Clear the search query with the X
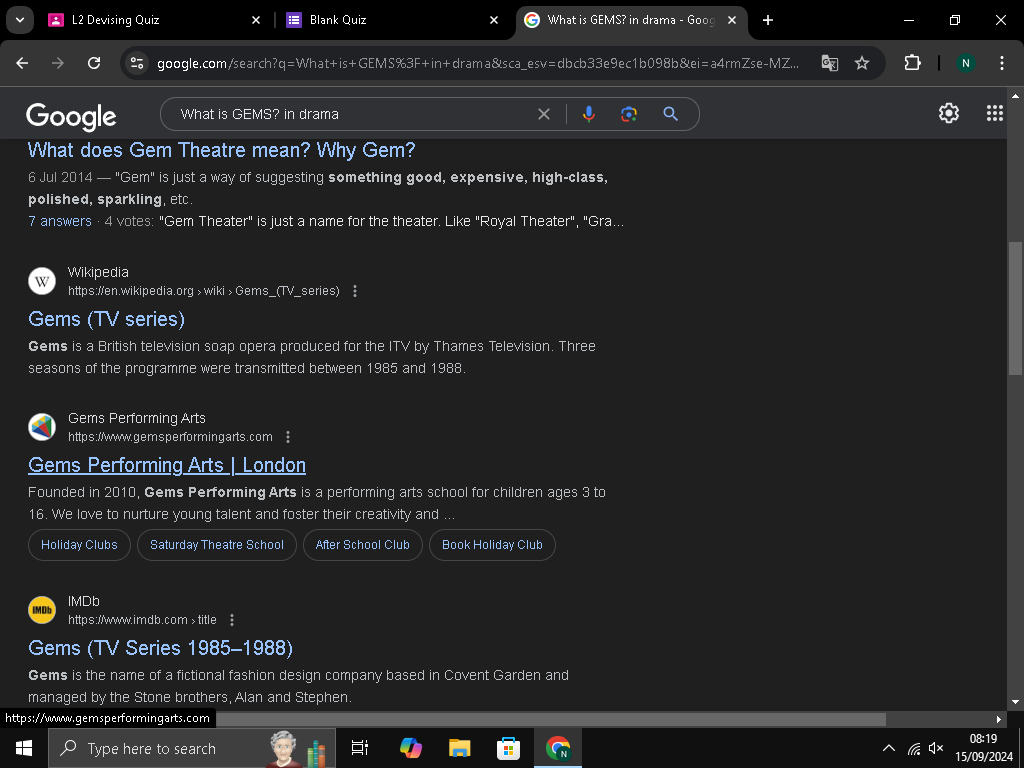The image size is (1024, 768). point(543,114)
